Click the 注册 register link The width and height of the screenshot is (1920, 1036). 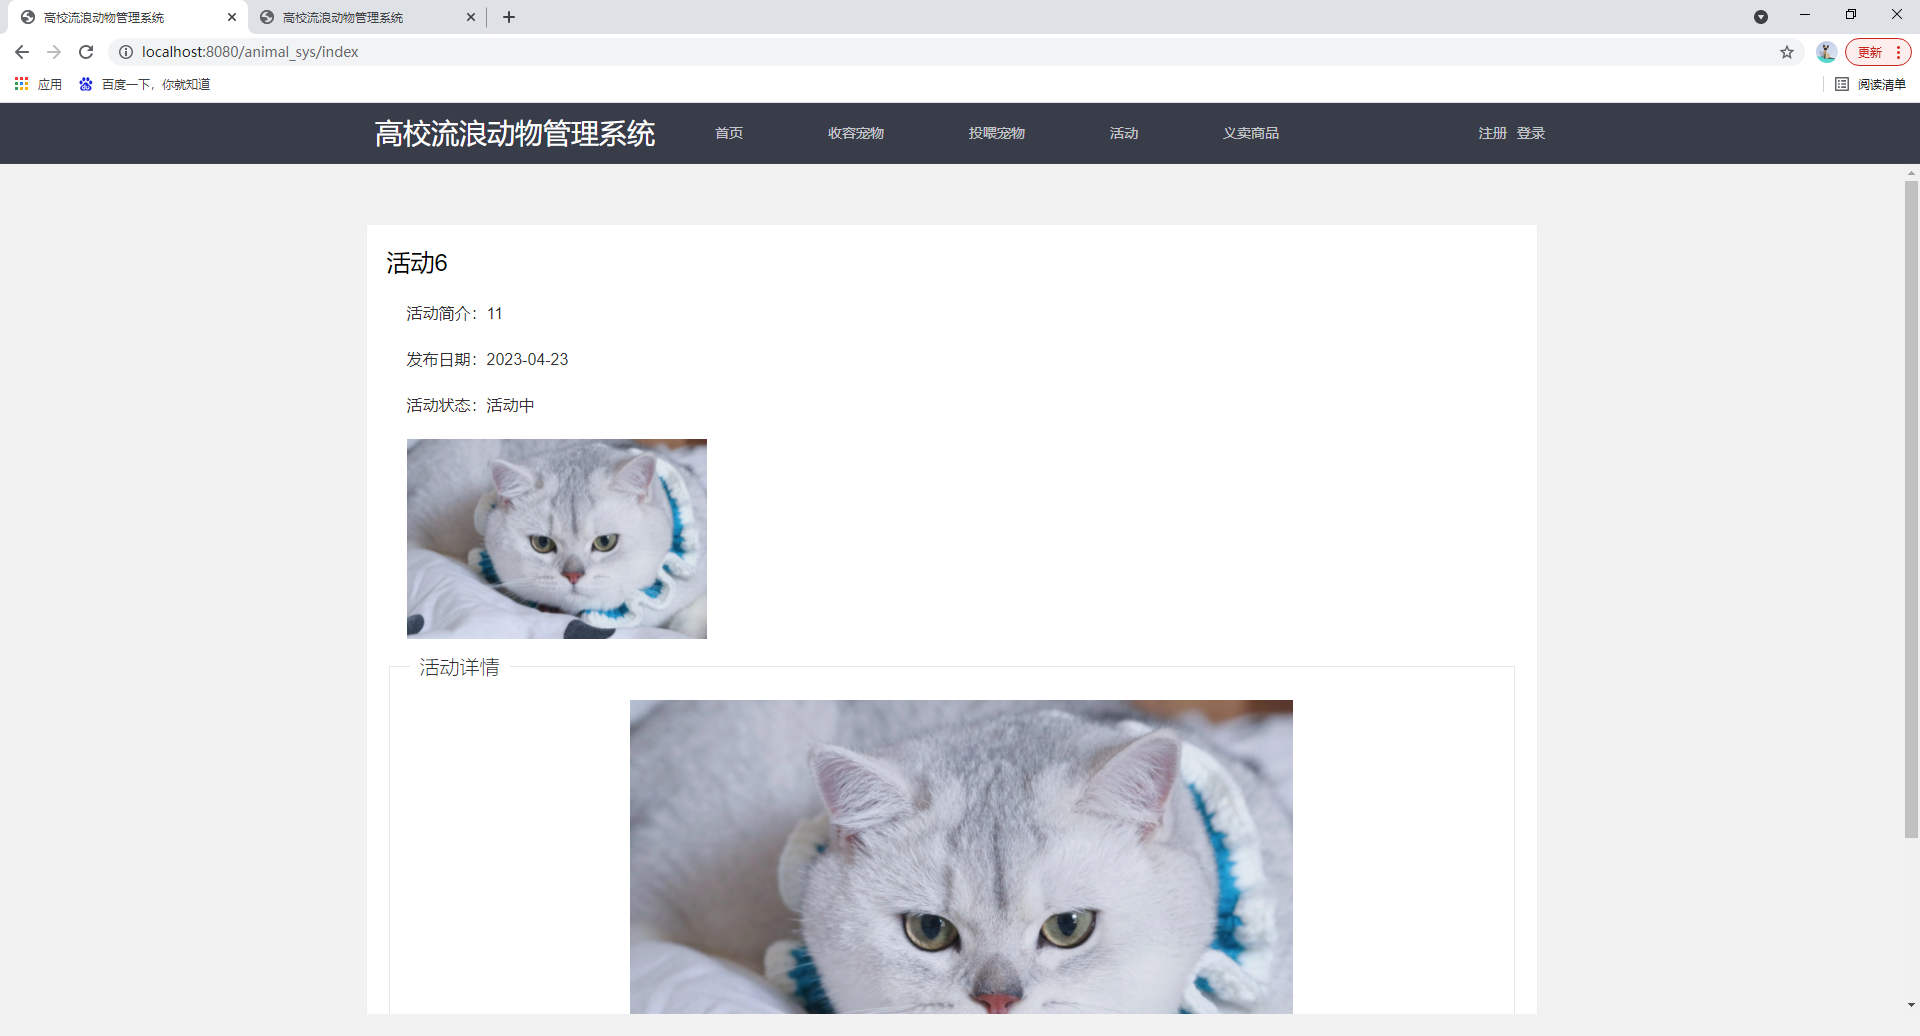1493,133
